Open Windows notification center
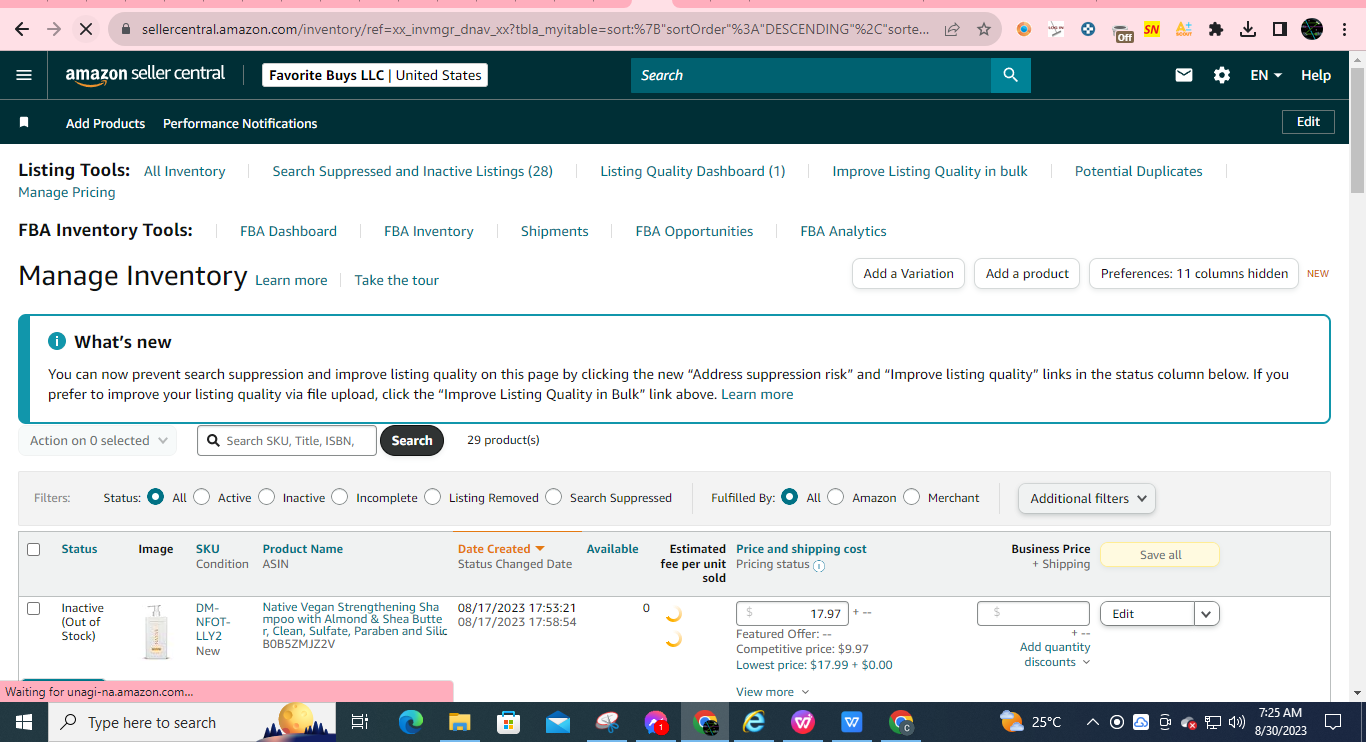 (1333, 722)
